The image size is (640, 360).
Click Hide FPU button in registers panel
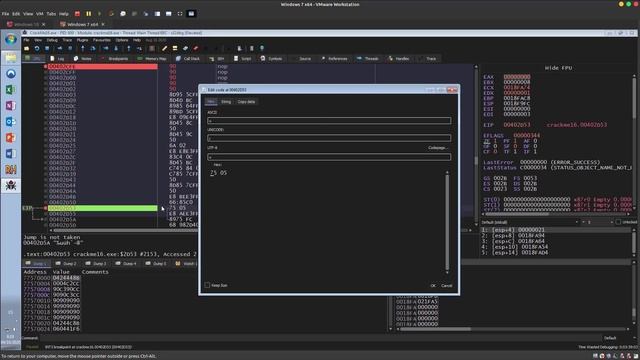click(558, 68)
